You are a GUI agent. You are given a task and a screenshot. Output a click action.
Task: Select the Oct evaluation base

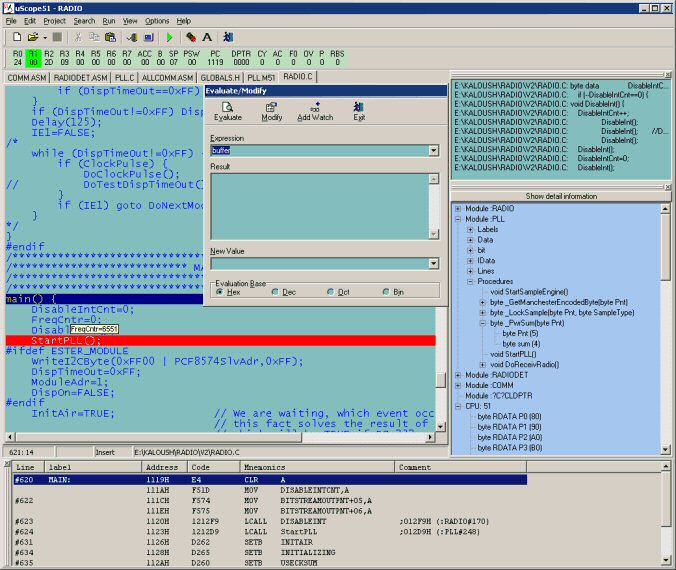(x=331, y=292)
